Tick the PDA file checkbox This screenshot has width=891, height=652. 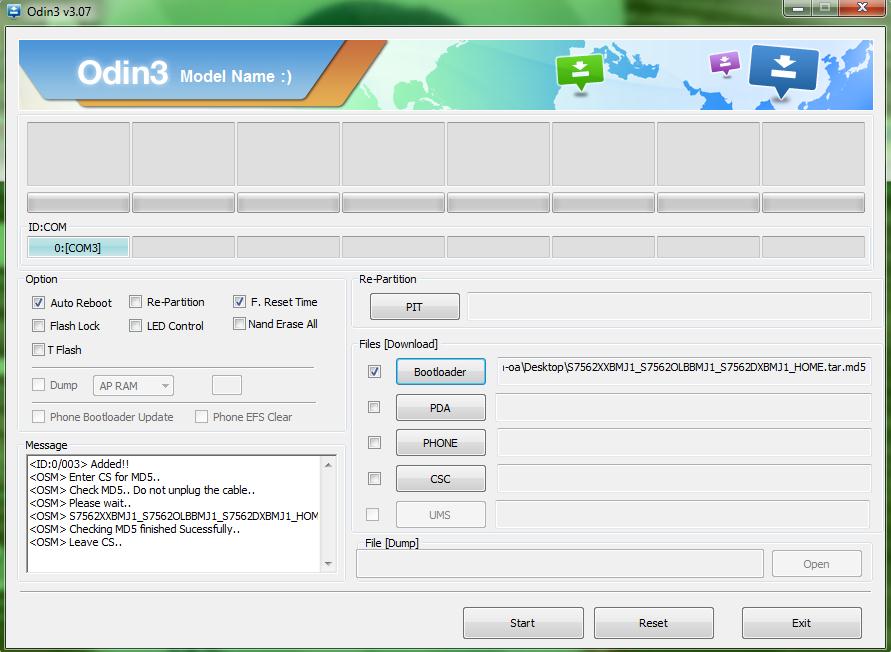click(x=374, y=407)
